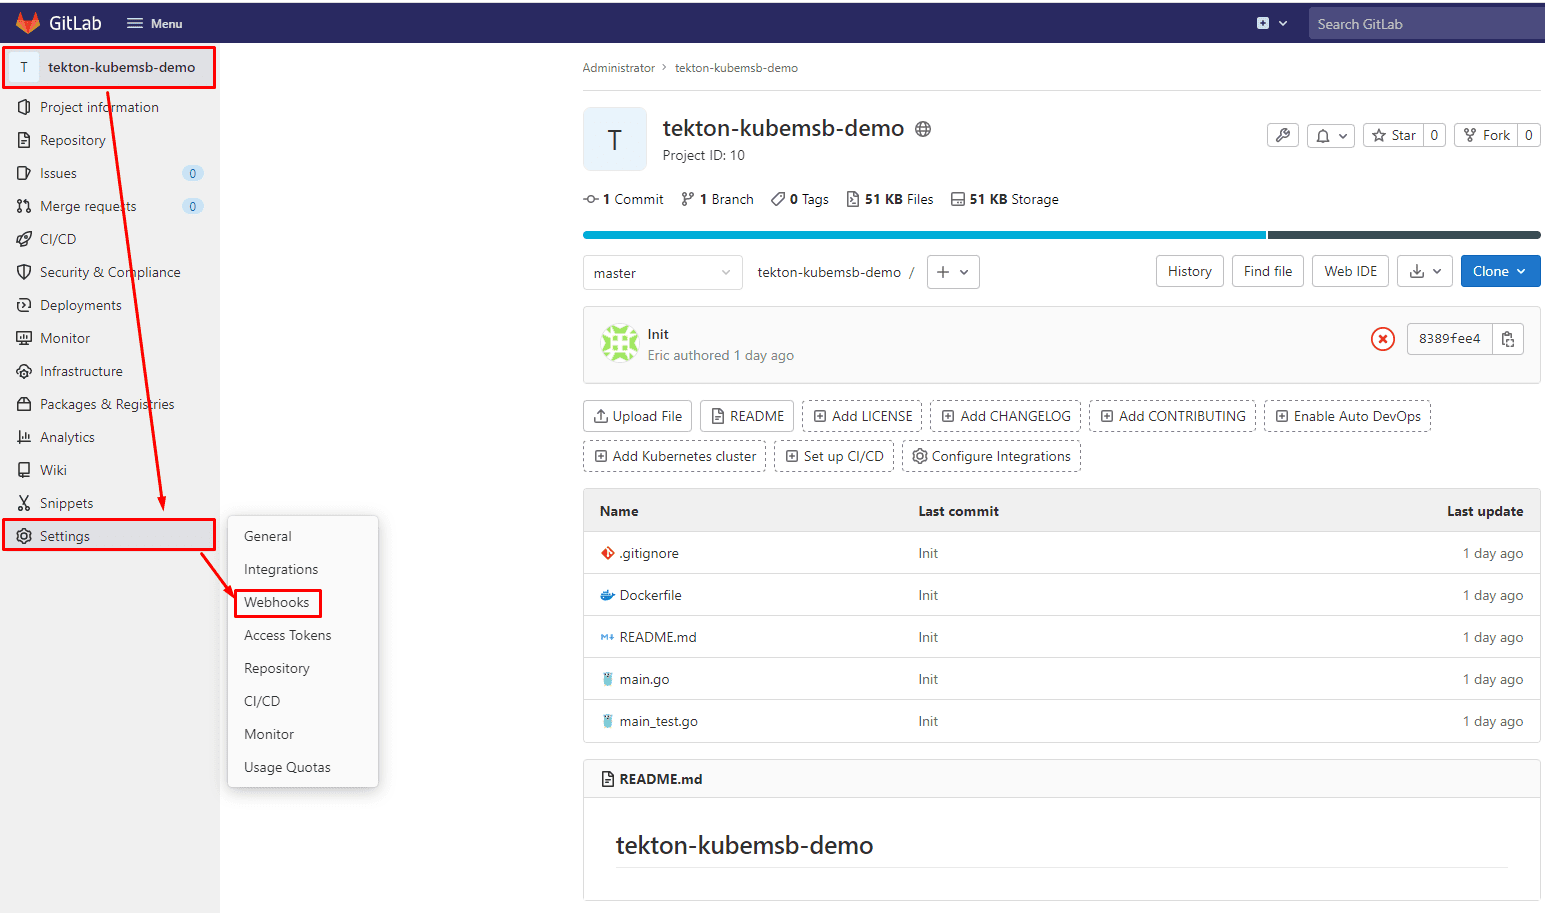Click Administrator in the breadcrumb
The image size is (1545, 913).
[619, 68]
